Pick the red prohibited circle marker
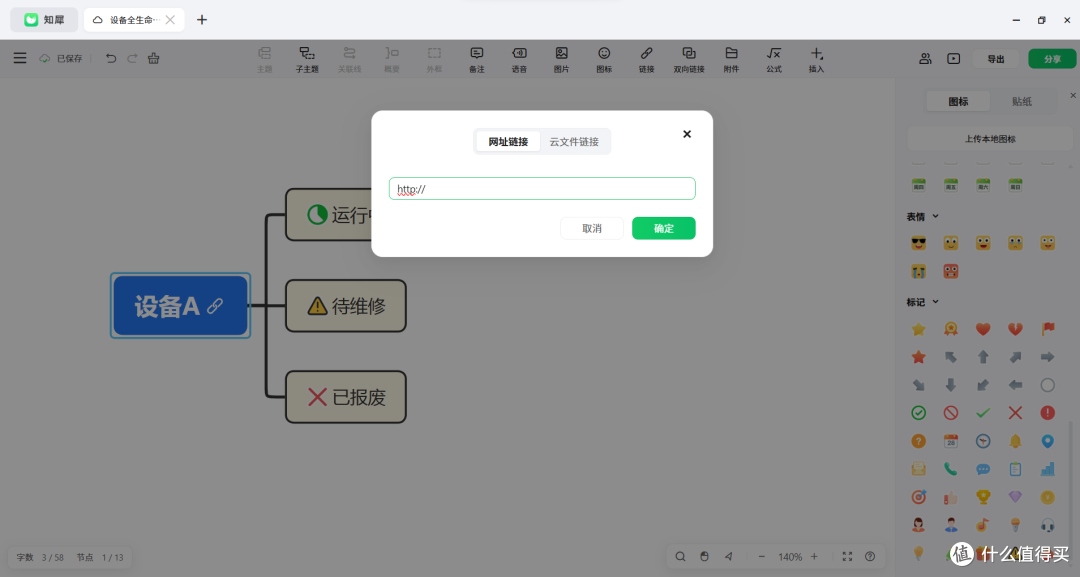Image resolution: width=1080 pixels, height=577 pixels. pos(951,413)
